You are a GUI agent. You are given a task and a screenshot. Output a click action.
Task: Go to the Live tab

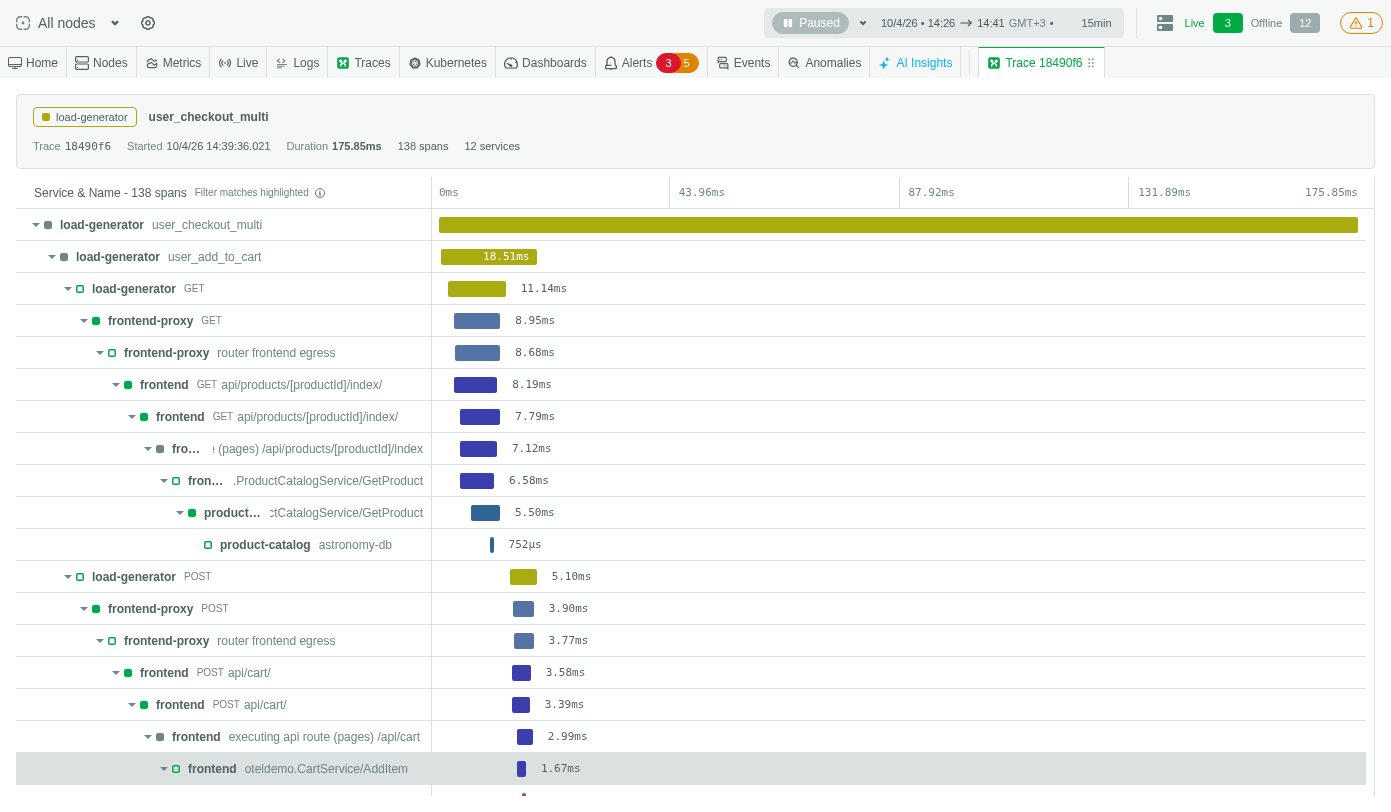click(238, 63)
